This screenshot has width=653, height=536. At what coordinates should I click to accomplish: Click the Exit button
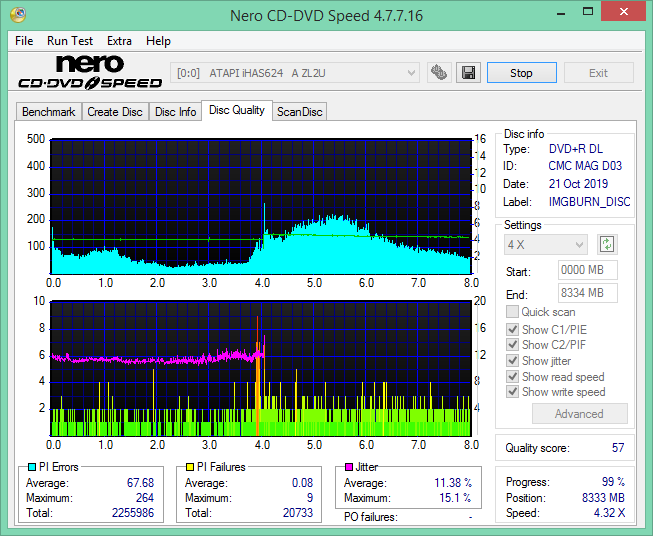pyautogui.click(x=598, y=73)
